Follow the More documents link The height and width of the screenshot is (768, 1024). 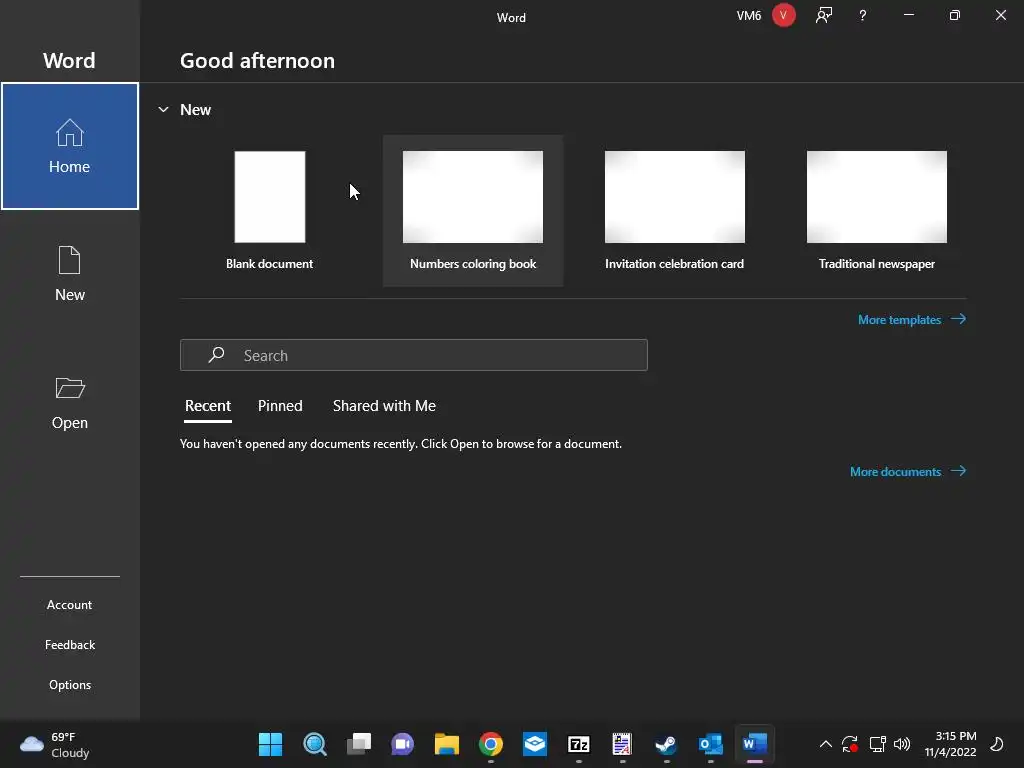click(x=908, y=472)
